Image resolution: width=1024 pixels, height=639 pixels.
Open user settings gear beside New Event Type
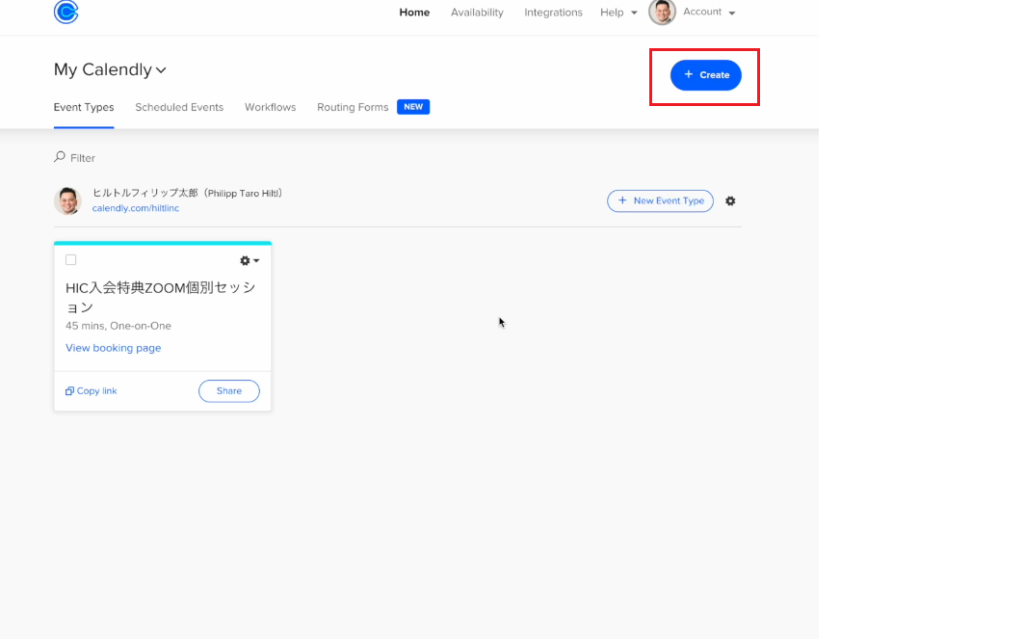(x=730, y=201)
